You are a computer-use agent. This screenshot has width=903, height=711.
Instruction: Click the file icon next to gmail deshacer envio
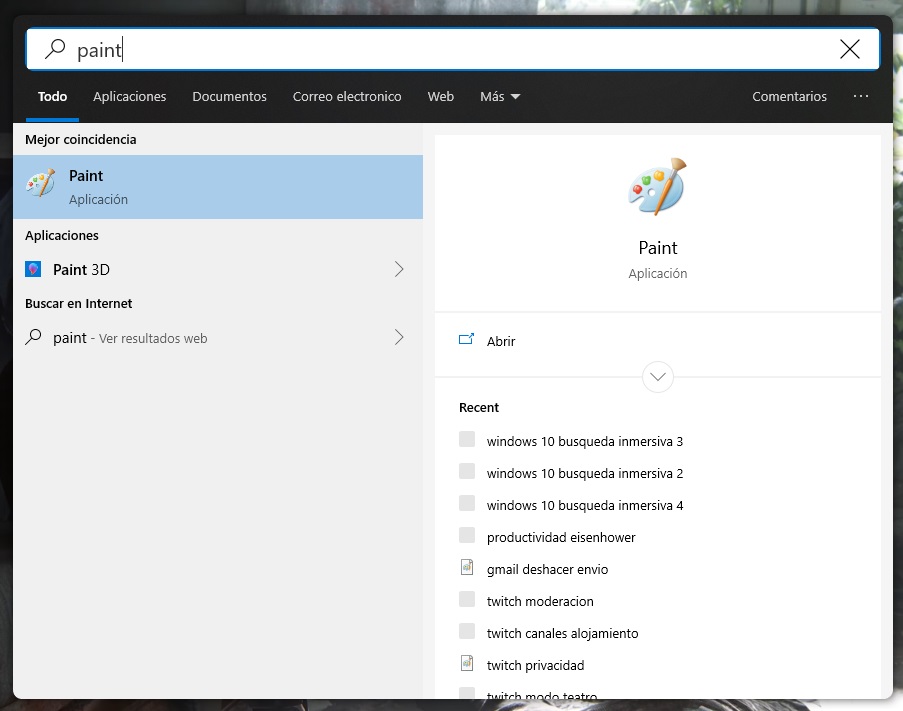(x=467, y=568)
